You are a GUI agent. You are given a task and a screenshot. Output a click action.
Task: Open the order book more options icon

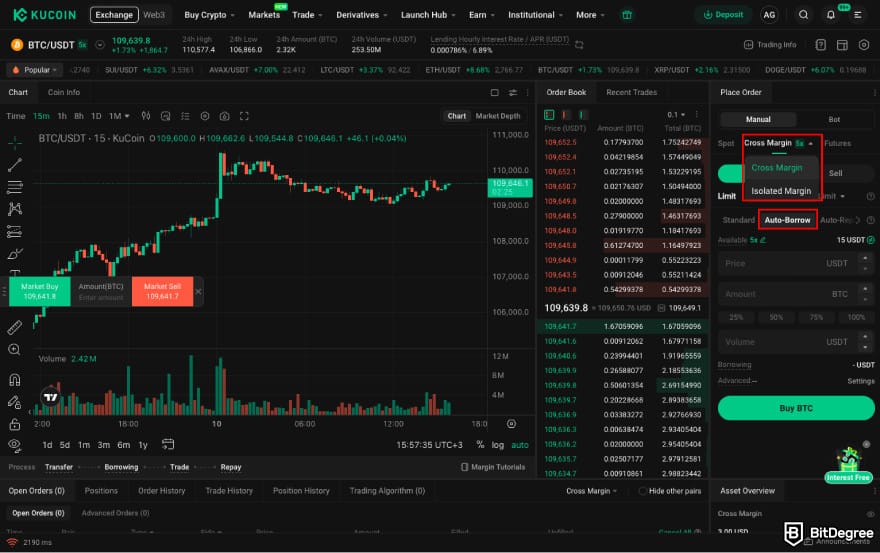coord(696,115)
